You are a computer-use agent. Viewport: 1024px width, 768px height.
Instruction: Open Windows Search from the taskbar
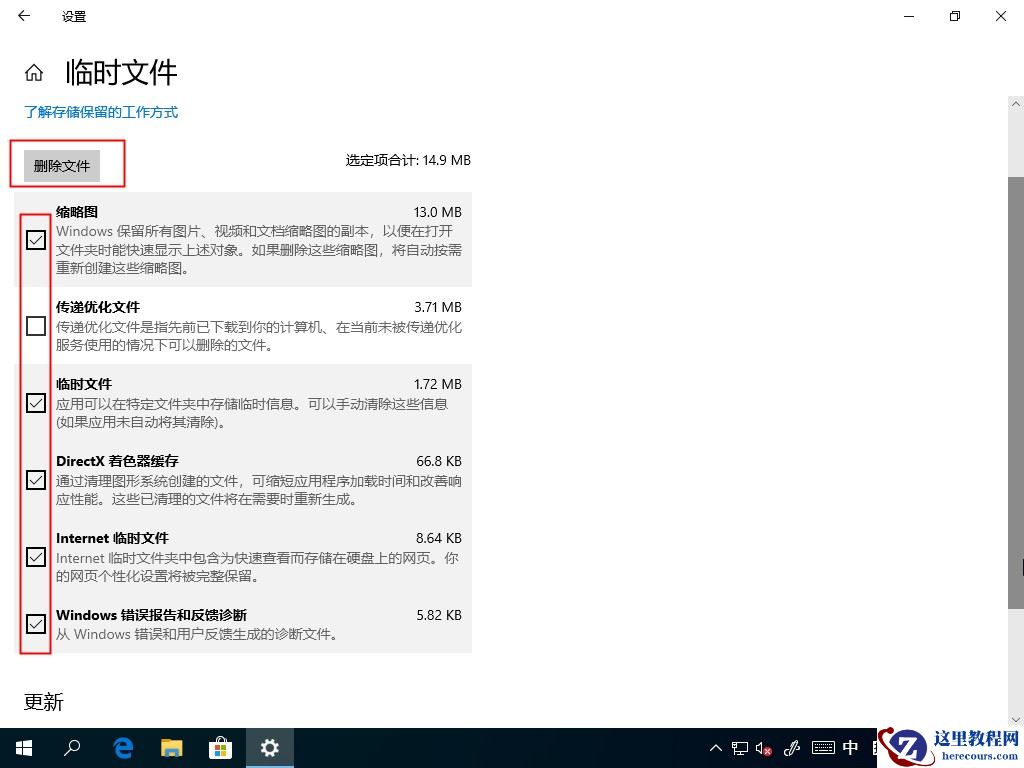(72, 747)
